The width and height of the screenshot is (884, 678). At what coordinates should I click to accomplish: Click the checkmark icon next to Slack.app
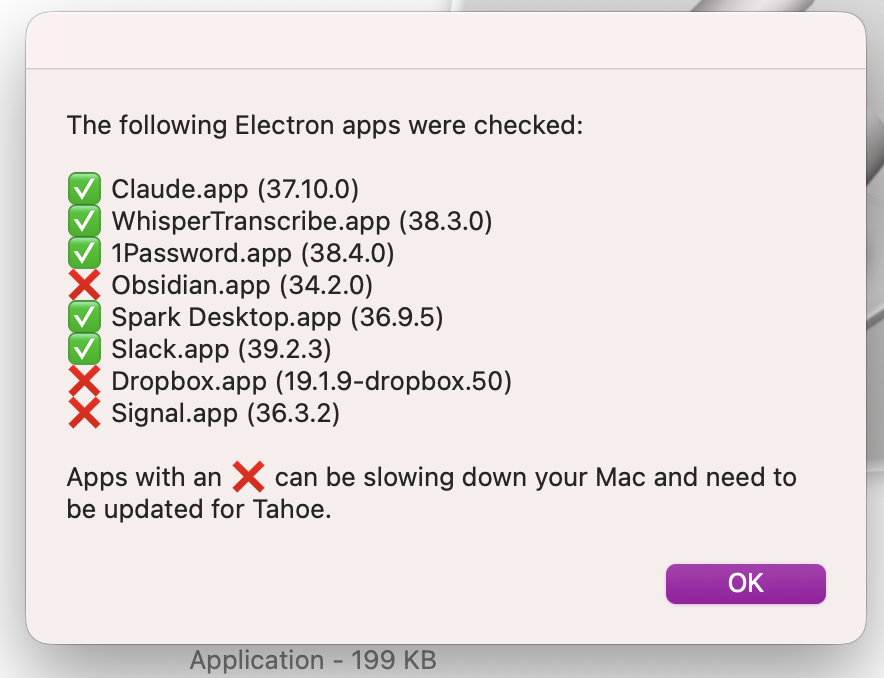[x=84, y=349]
